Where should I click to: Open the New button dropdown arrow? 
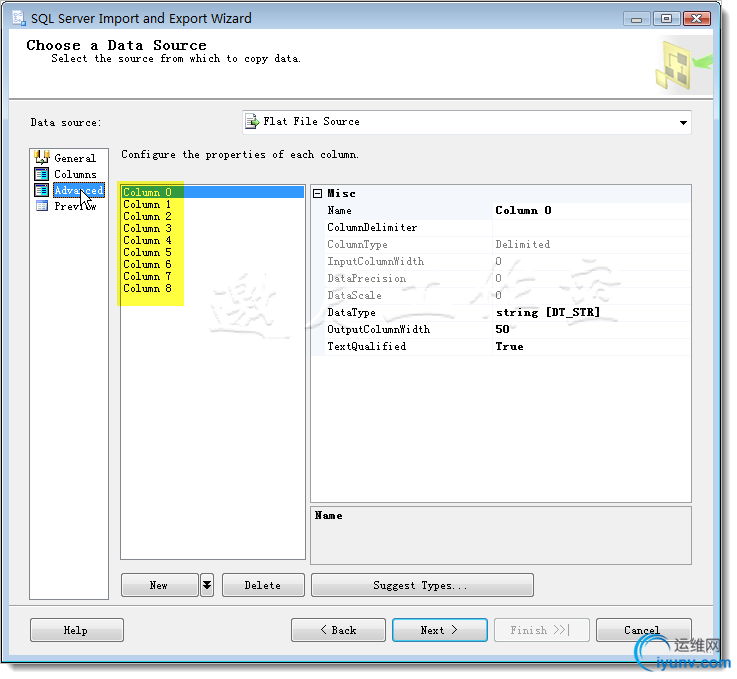point(207,585)
